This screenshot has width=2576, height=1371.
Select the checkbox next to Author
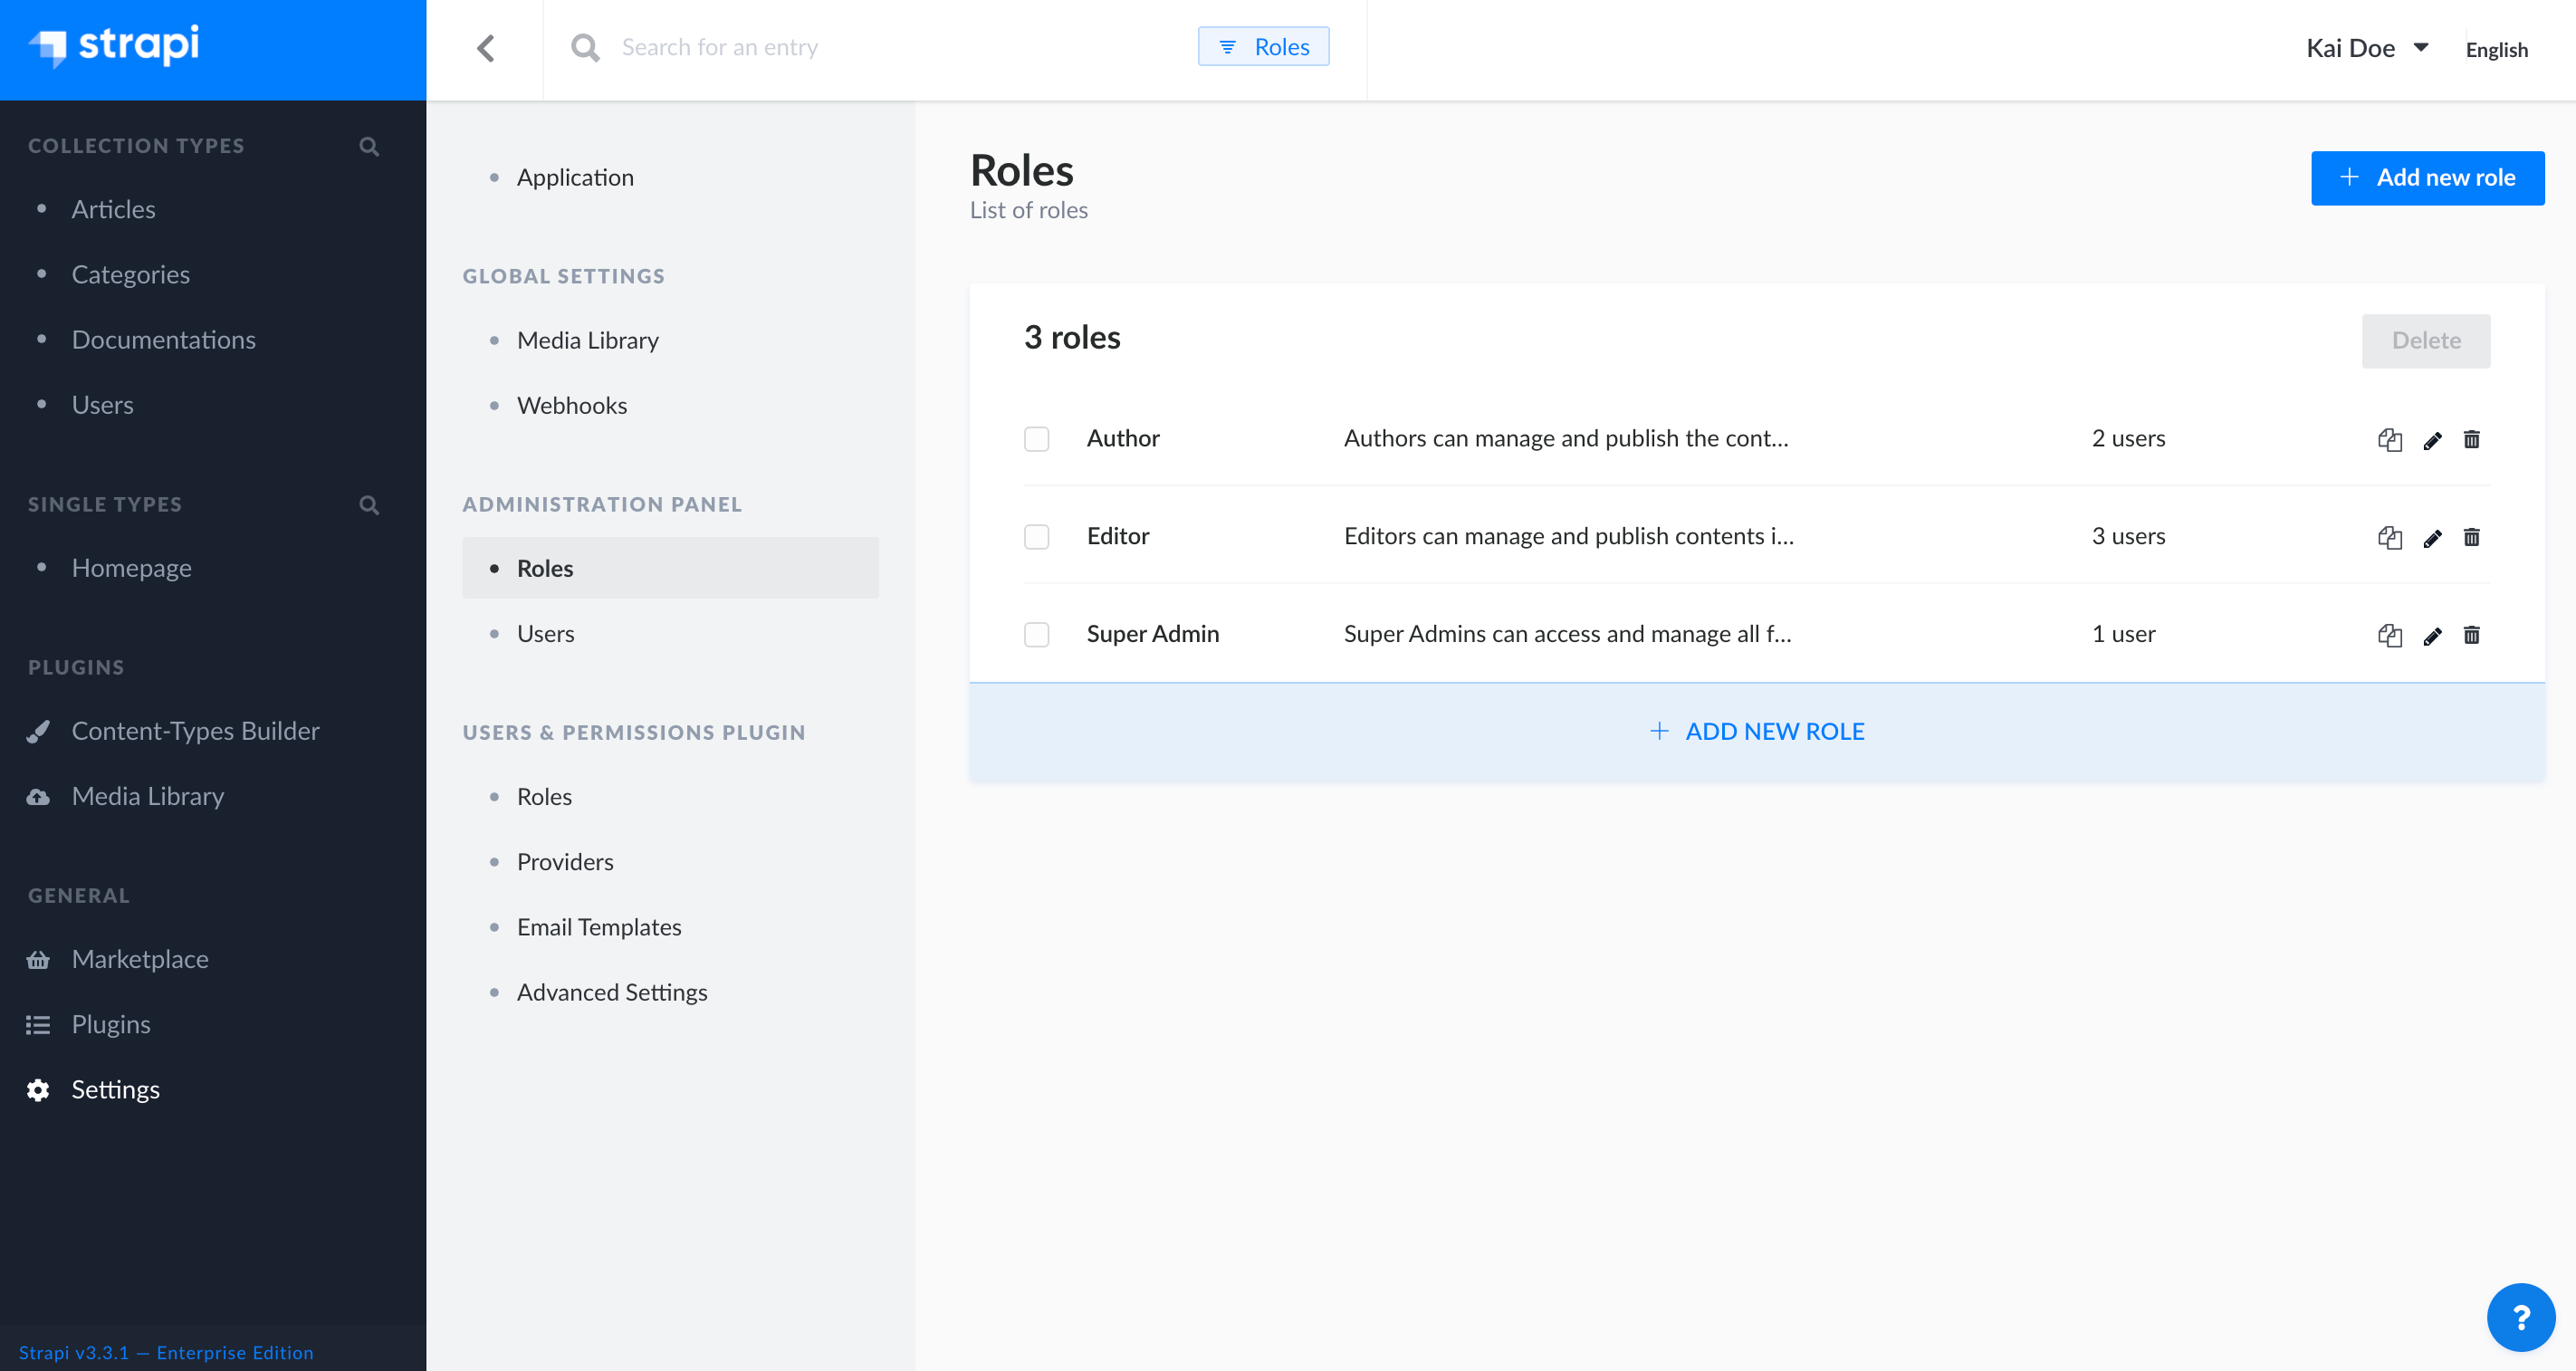point(1036,438)
